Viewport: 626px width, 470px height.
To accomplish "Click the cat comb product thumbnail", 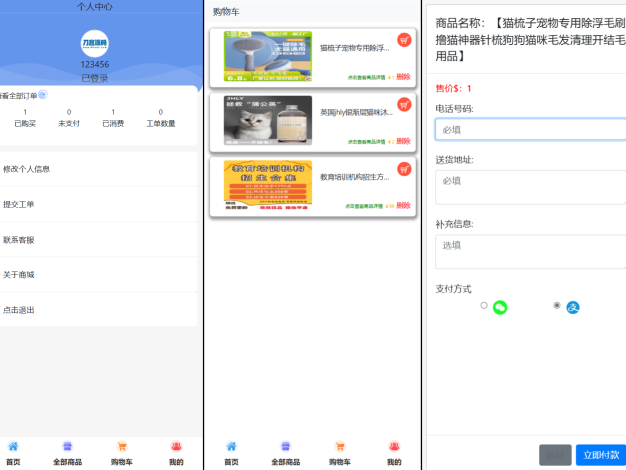I will tap(268, 56).
